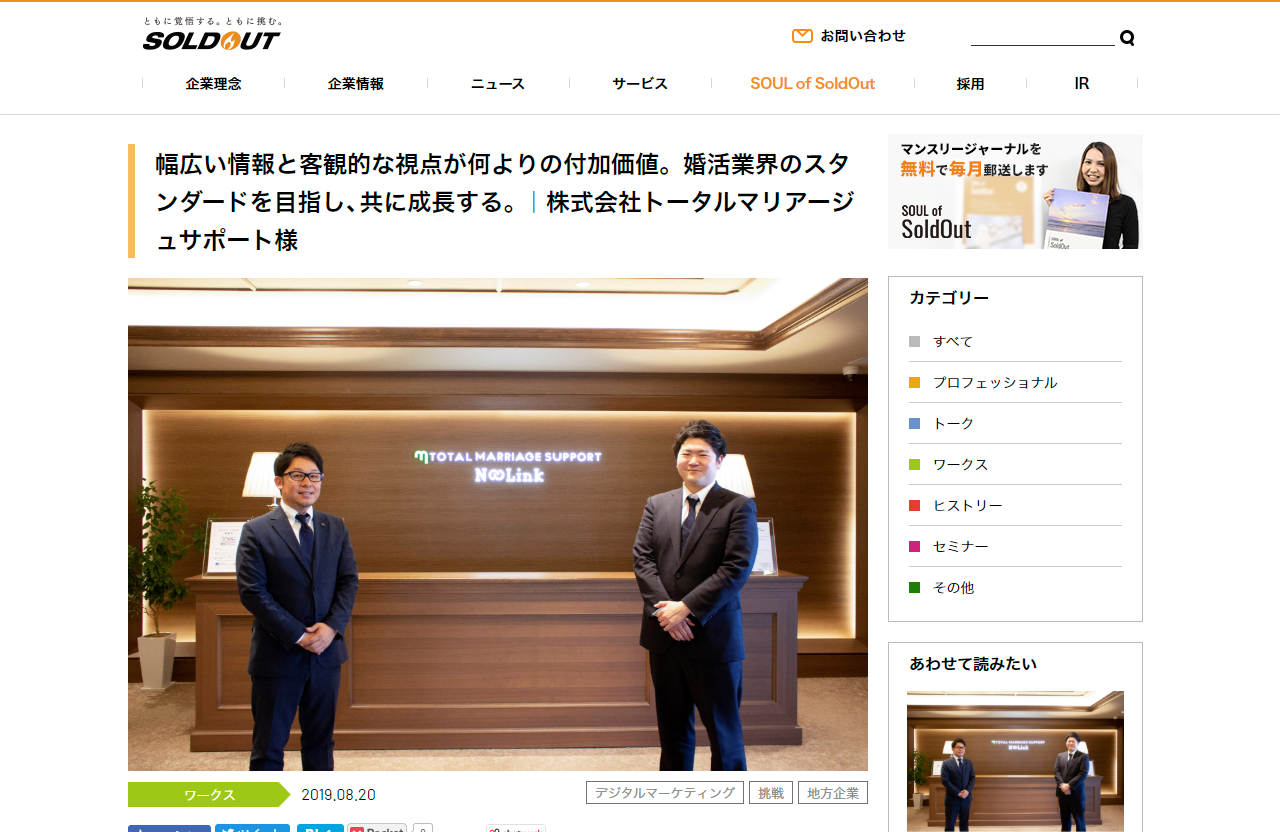The width and height of the screenshot is (1280, 832).
Task: Click the orange swatch beside プロフェッショナル
Action: click(x=914, y=382)
